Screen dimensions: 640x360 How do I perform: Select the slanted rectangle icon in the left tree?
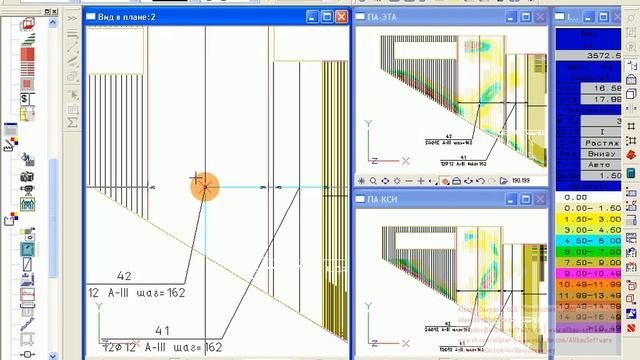(27, 264)
